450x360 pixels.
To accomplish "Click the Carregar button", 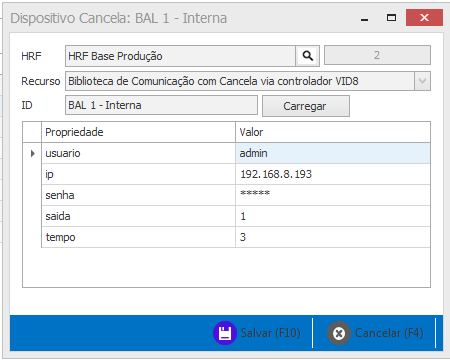I will [x=306, y=106].
